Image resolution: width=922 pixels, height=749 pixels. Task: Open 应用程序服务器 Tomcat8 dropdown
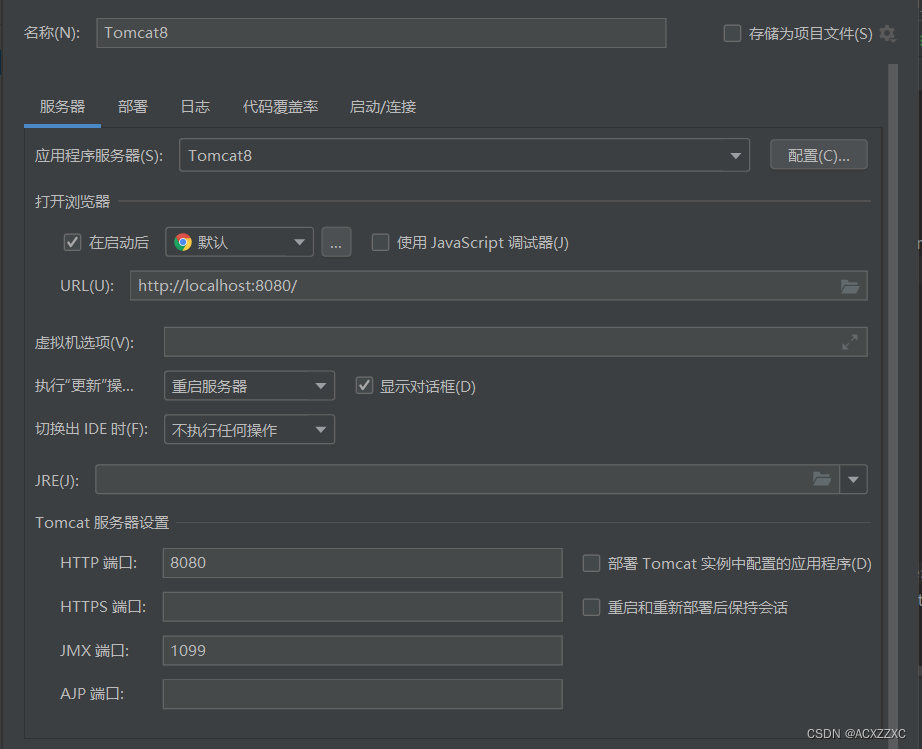click(464, 155)
